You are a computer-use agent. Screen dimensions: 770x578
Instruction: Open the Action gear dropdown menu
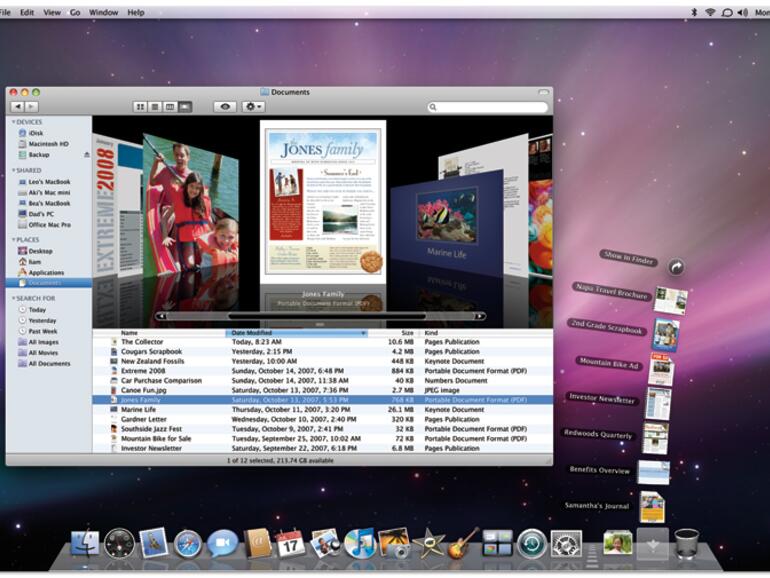253,107
